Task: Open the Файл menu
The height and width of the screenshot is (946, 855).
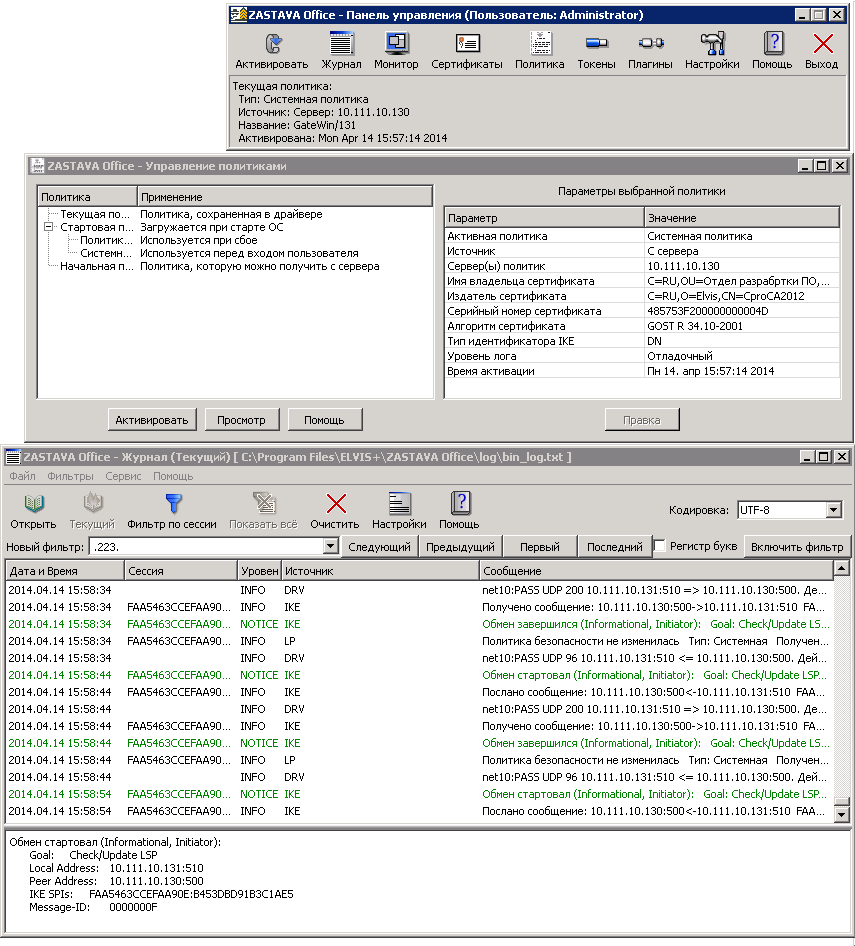Action: [x=22, y=476]
